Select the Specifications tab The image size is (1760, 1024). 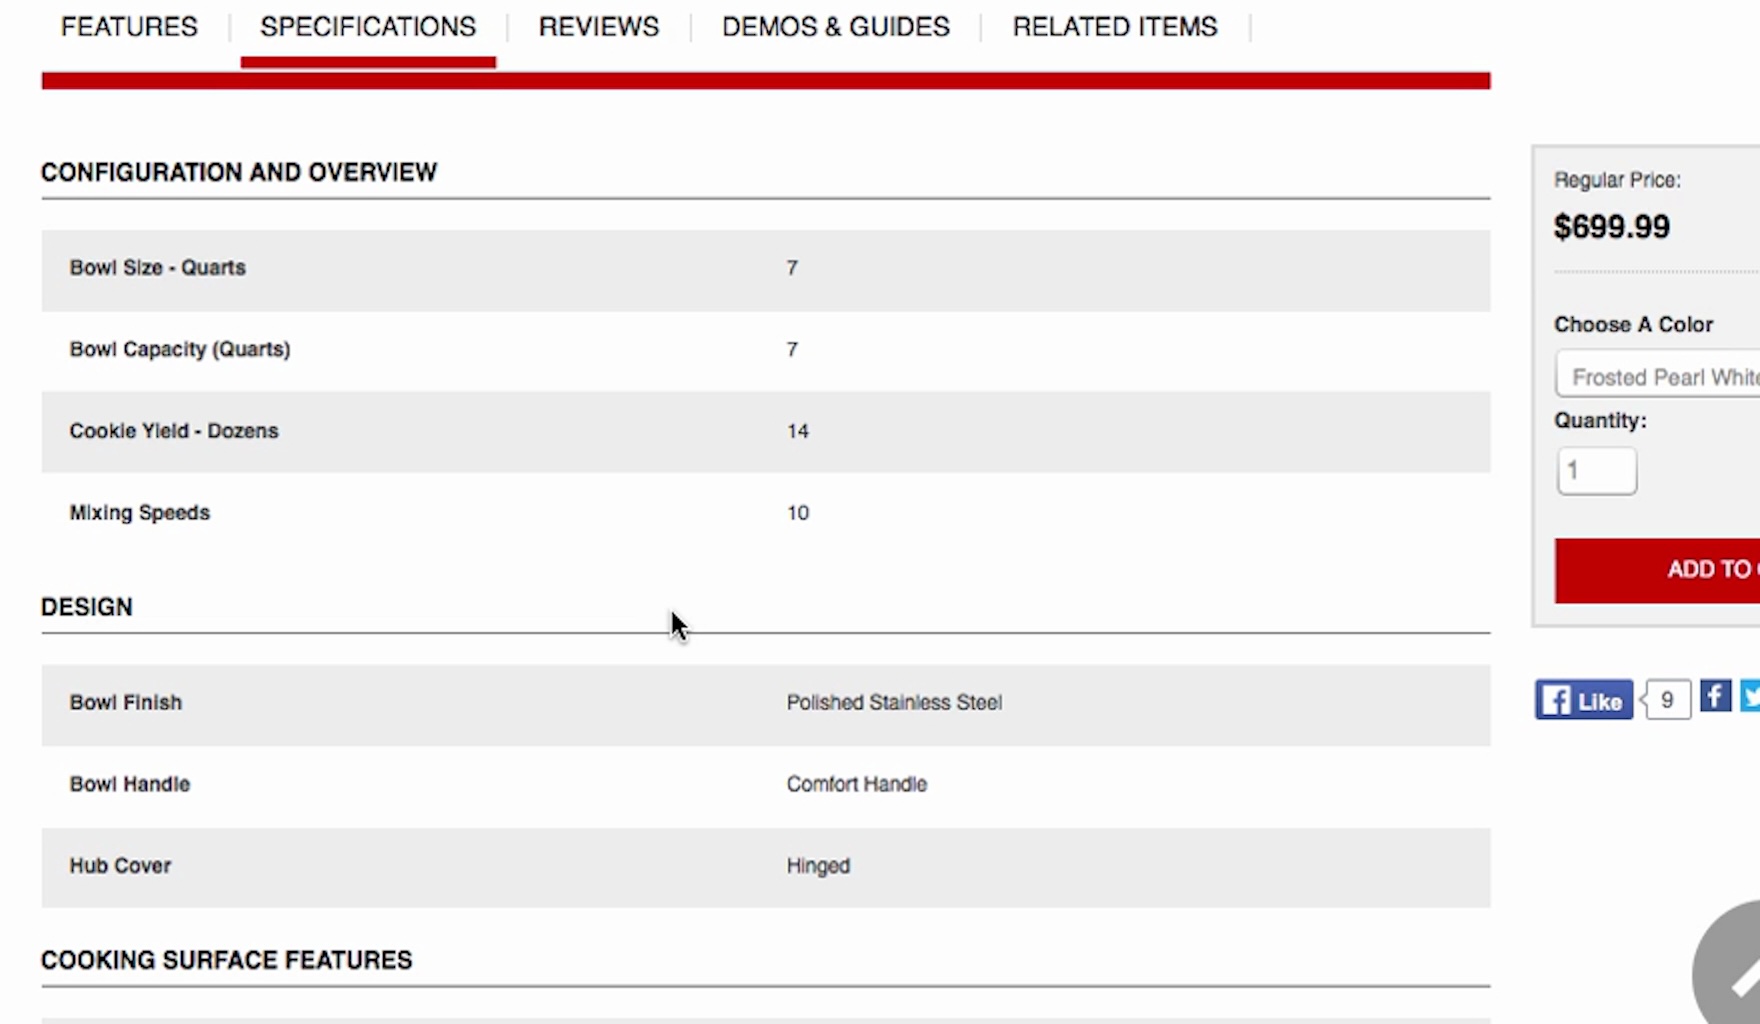(368, 27)
